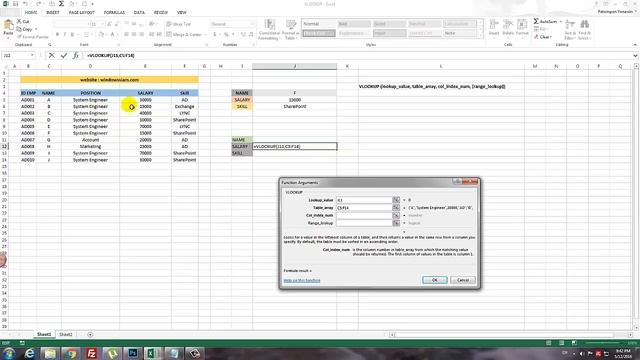Viewport: 640px width, 360px height.
Task: Click the Clear eraser button
Action: [x=543, y=37]
